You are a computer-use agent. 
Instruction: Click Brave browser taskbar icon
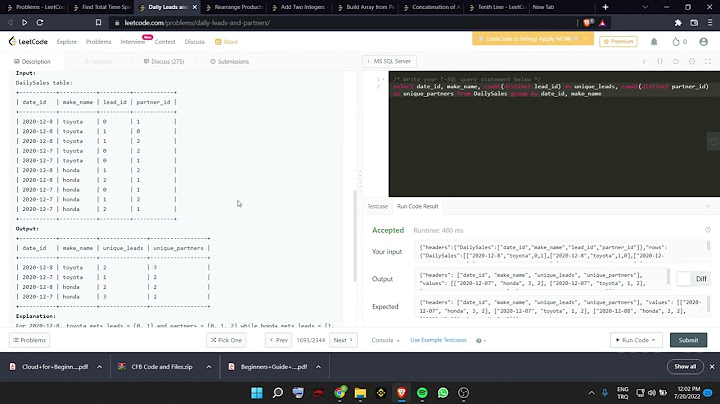tap(401, 393)
